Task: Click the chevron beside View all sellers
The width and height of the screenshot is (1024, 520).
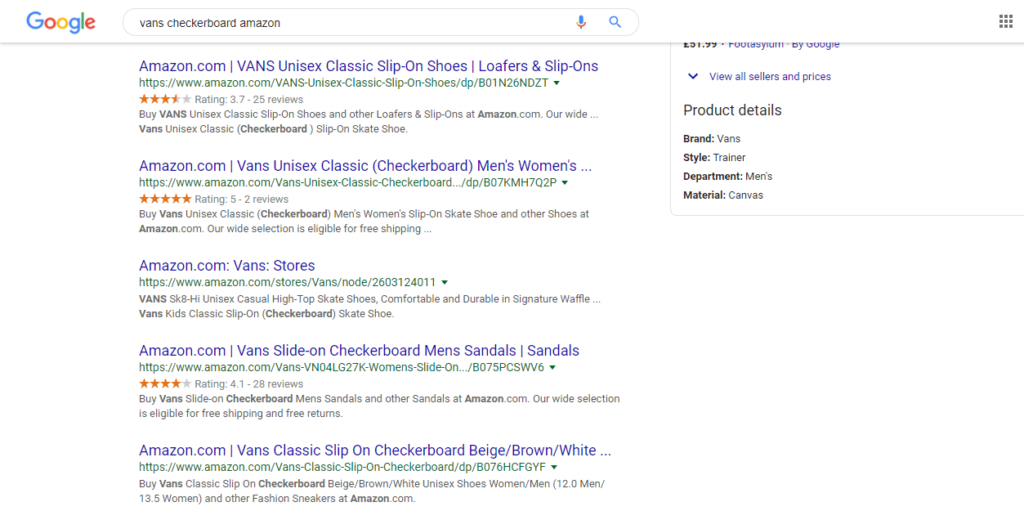Action: tap(693, 76)
